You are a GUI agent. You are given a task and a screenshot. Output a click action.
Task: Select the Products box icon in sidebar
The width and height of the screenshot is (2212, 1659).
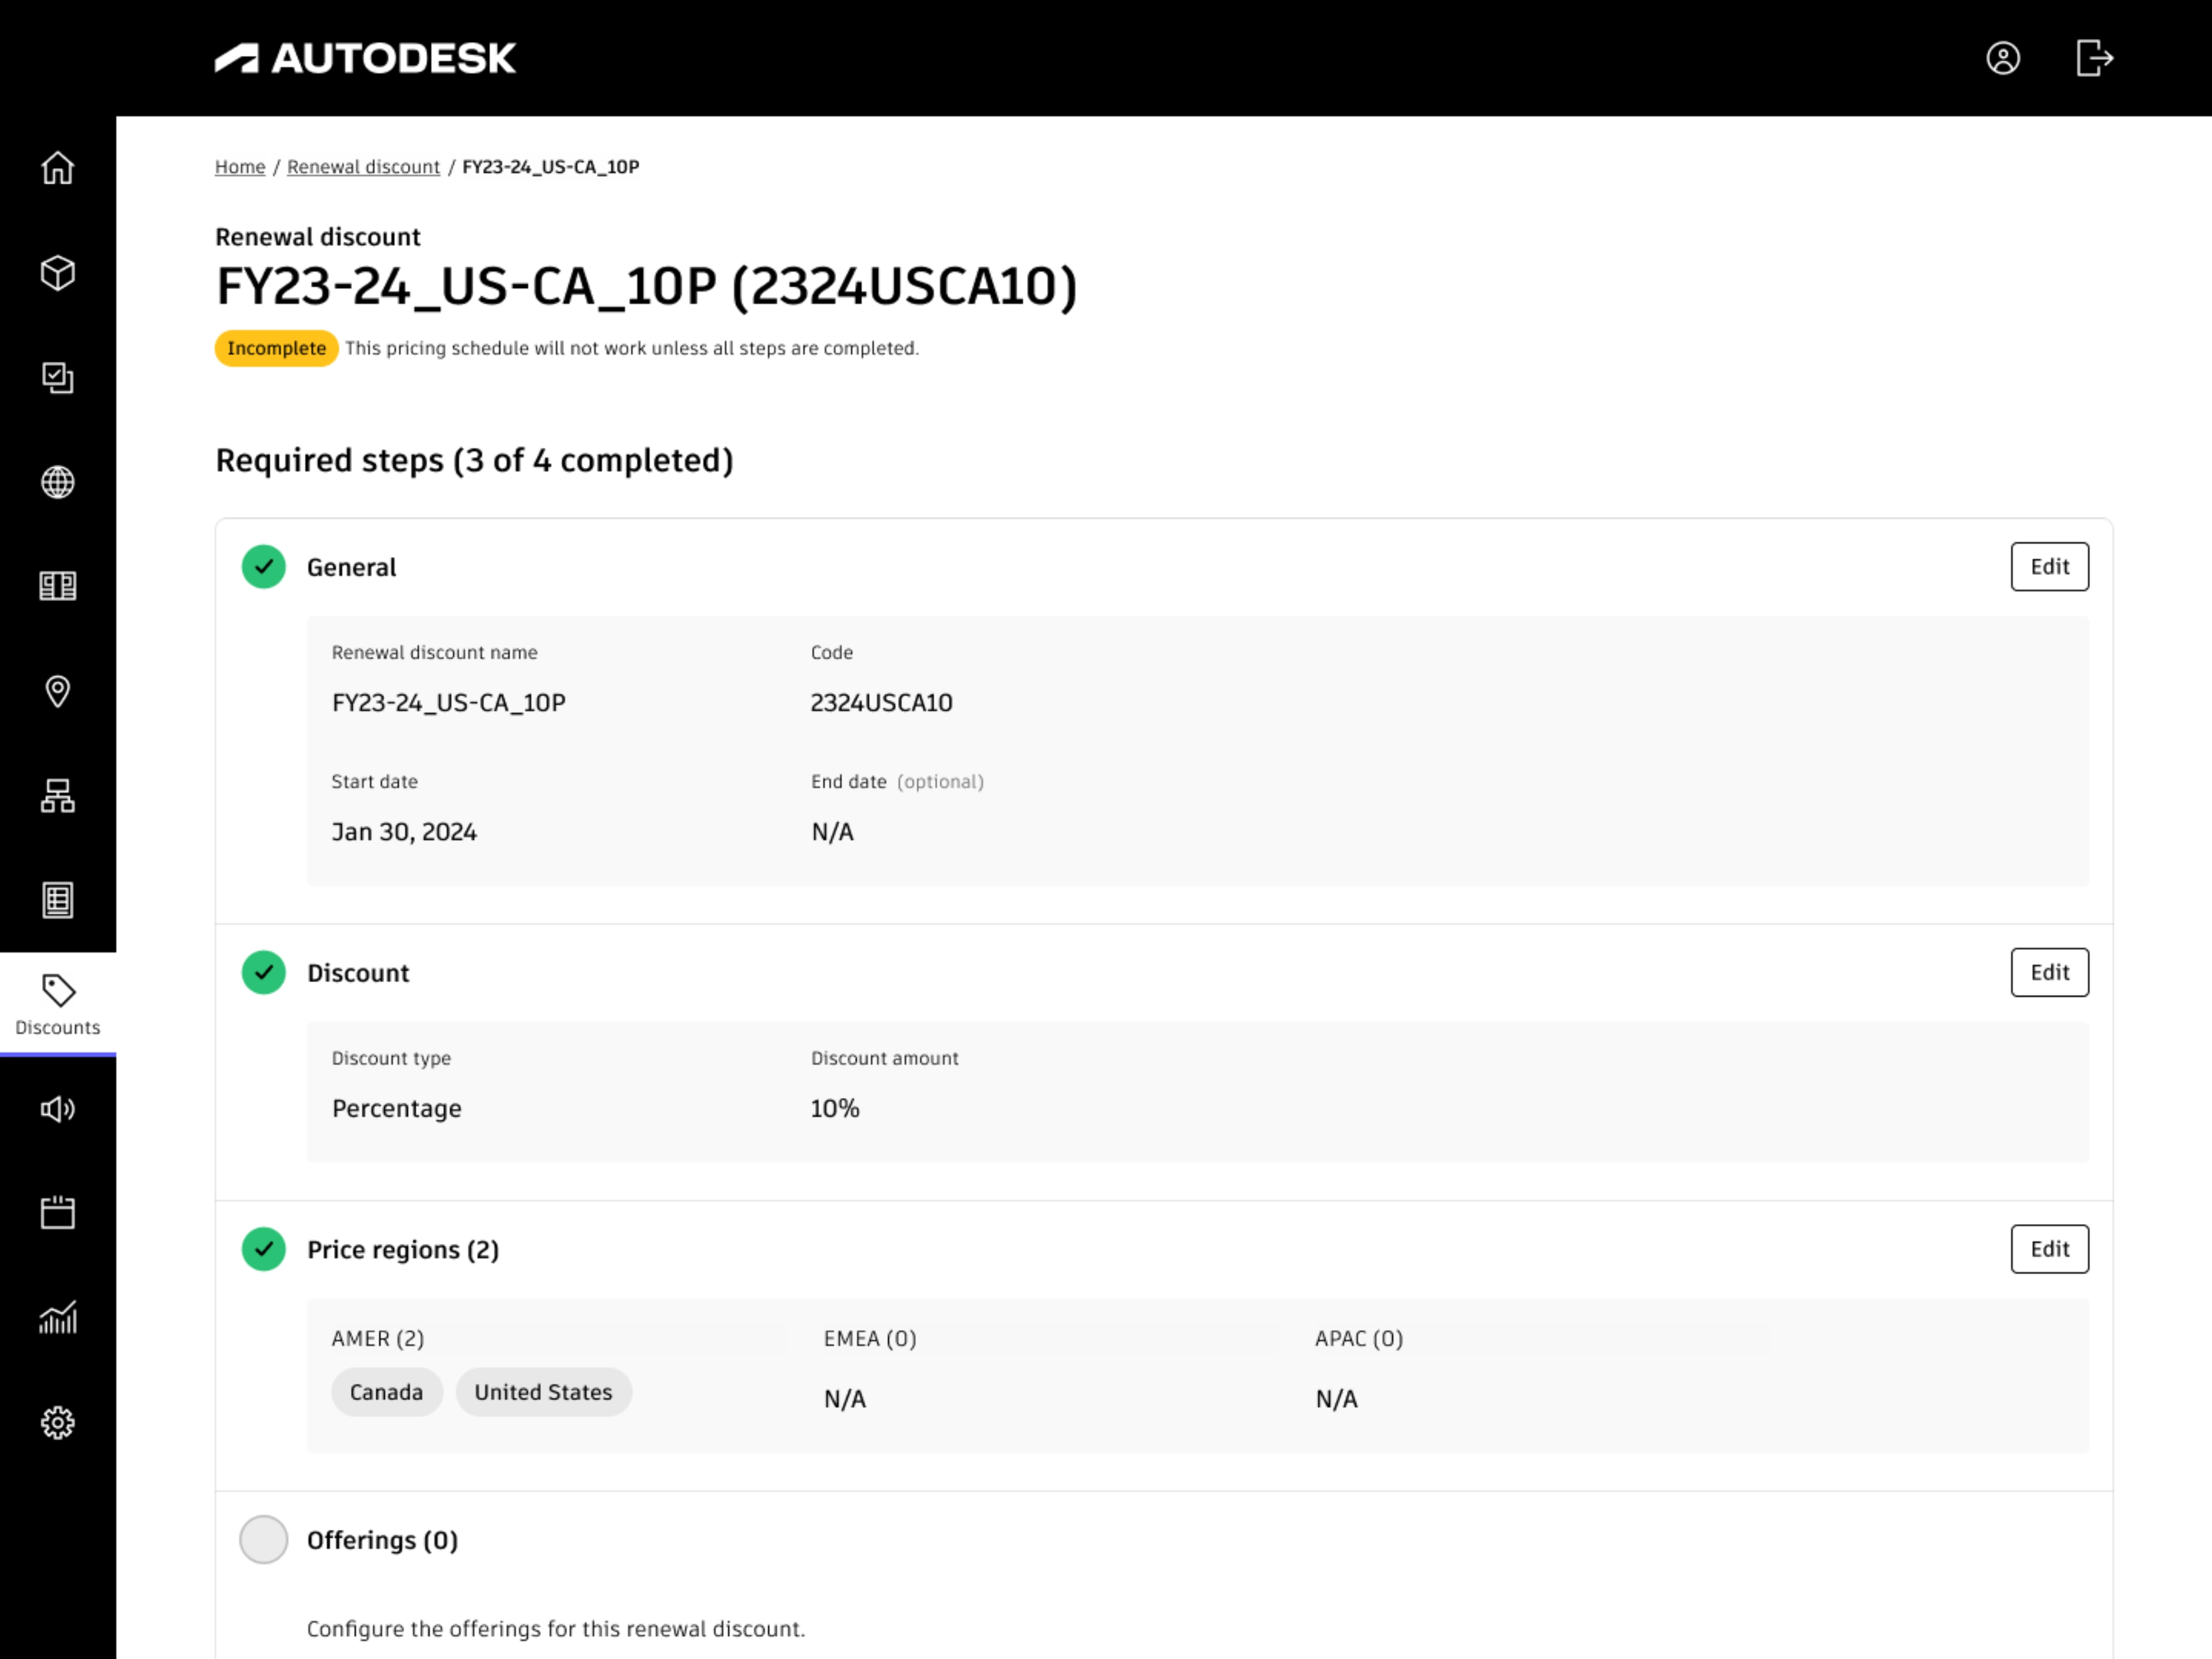coord(58,273)
